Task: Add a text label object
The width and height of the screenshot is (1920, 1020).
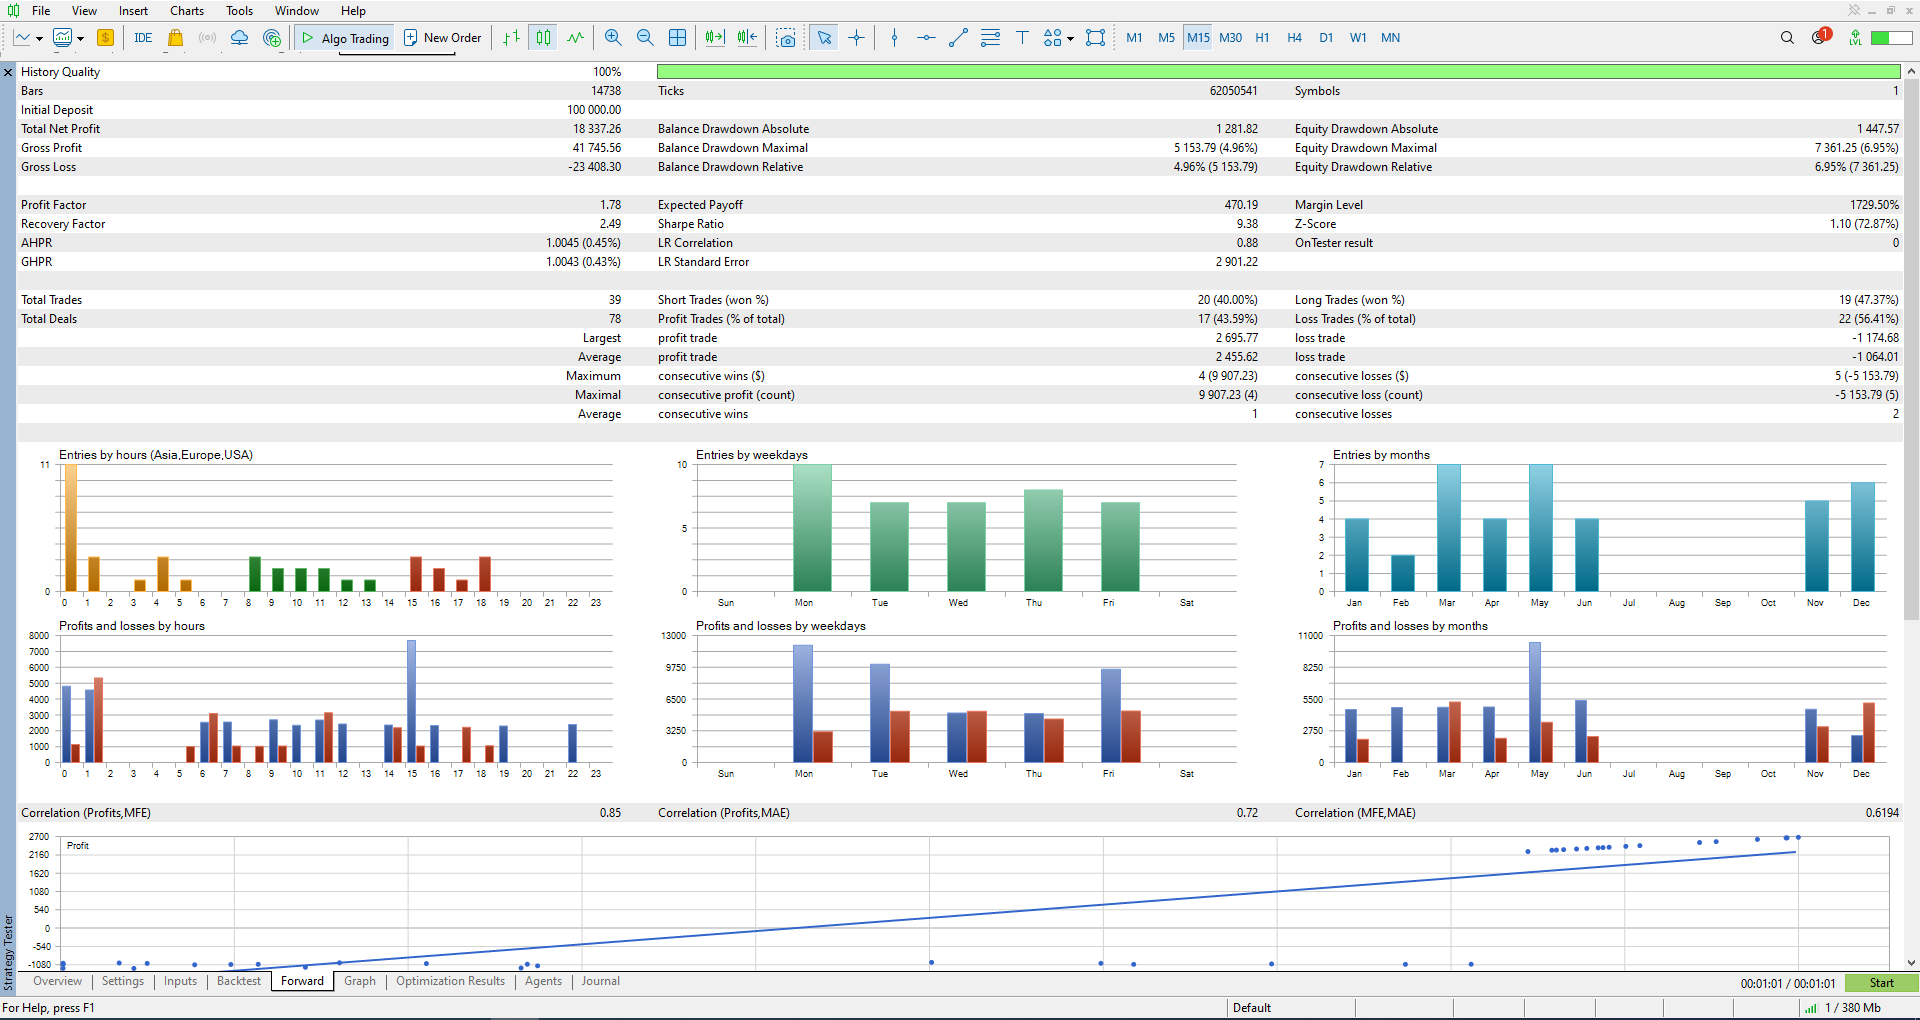Action: [1022, 38]
